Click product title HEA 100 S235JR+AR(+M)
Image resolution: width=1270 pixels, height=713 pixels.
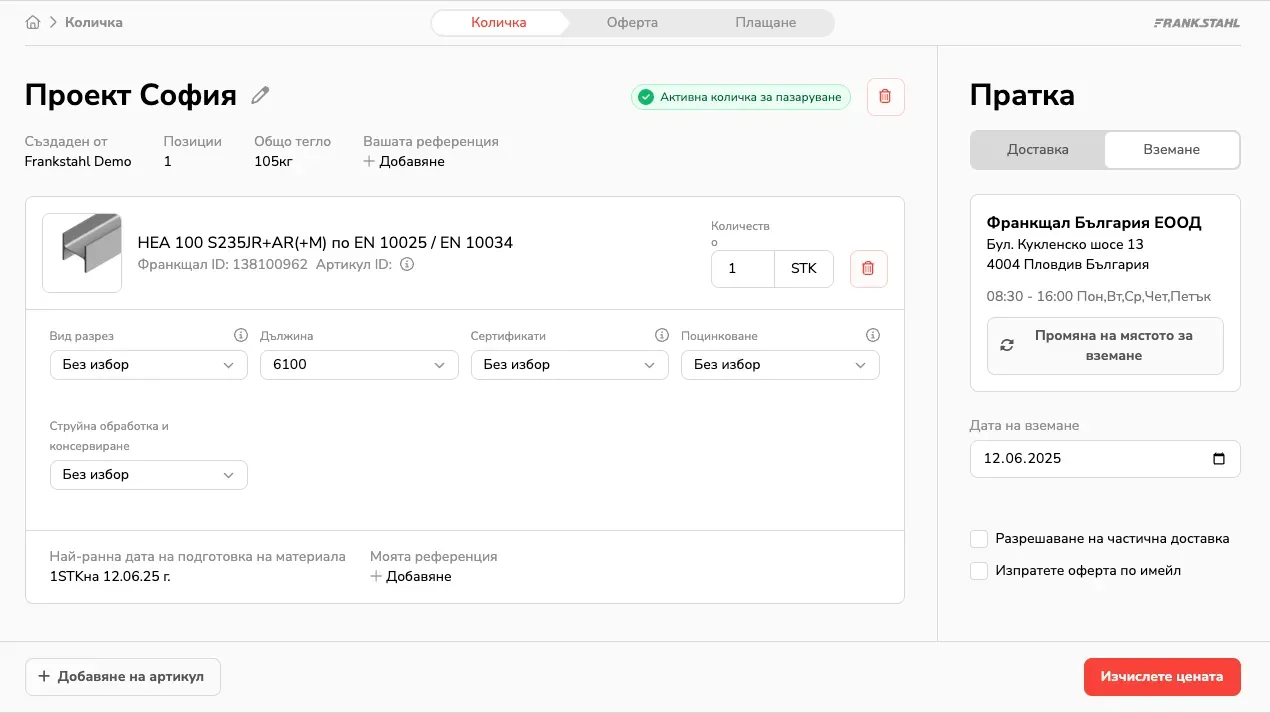point(325,243)
